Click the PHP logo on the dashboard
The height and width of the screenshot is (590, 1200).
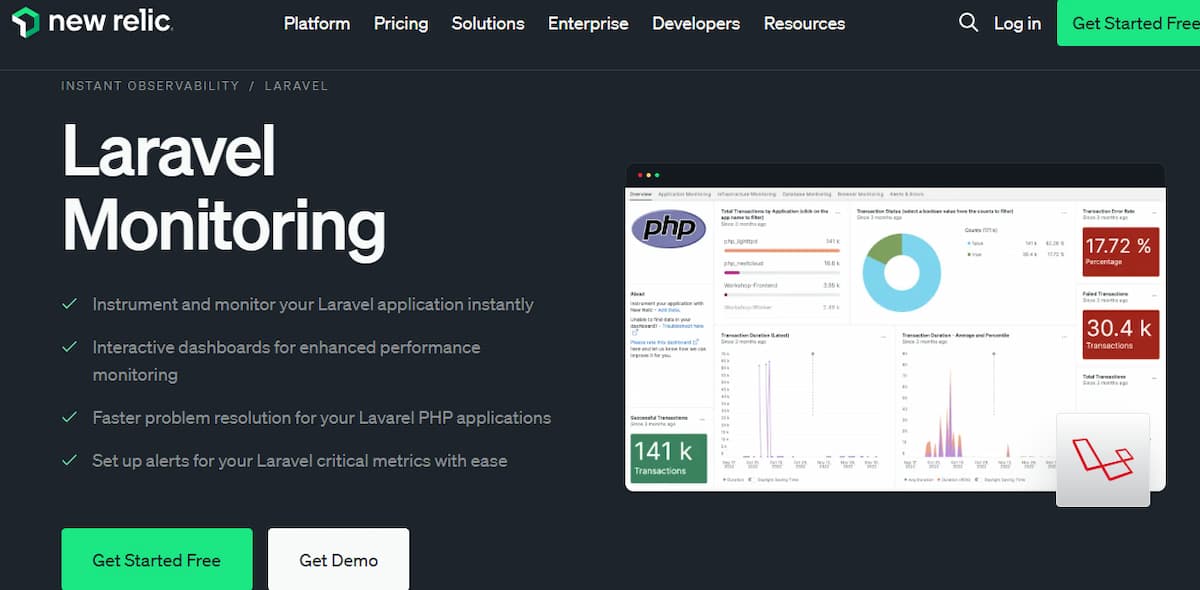pos(667,228)
